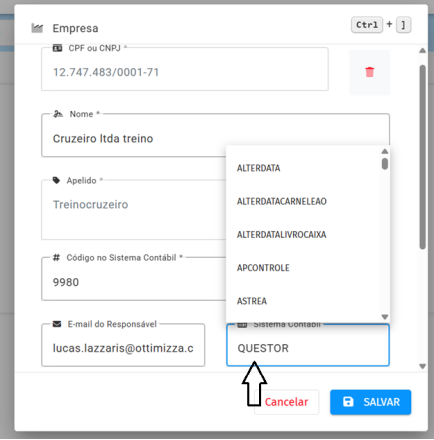Click the hash icon beside Código no Sistema Contábil
The height and width of the screenshot is (440, 434).
[x=56, y=258]
